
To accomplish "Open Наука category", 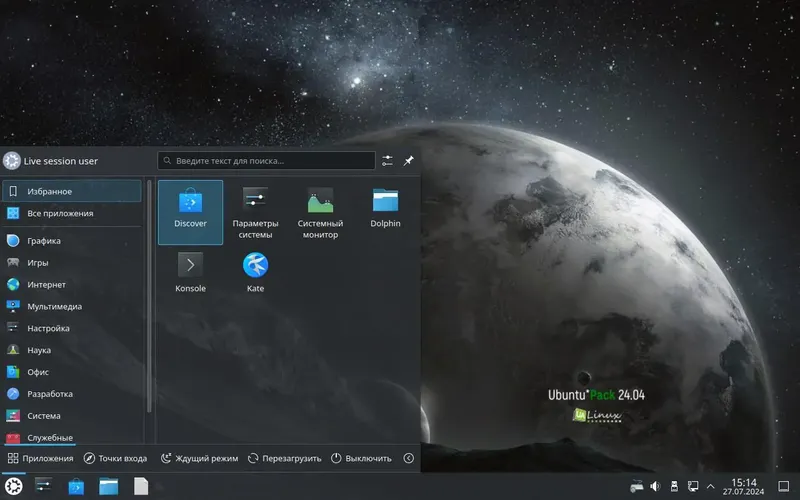I will [x=72, y=351].
